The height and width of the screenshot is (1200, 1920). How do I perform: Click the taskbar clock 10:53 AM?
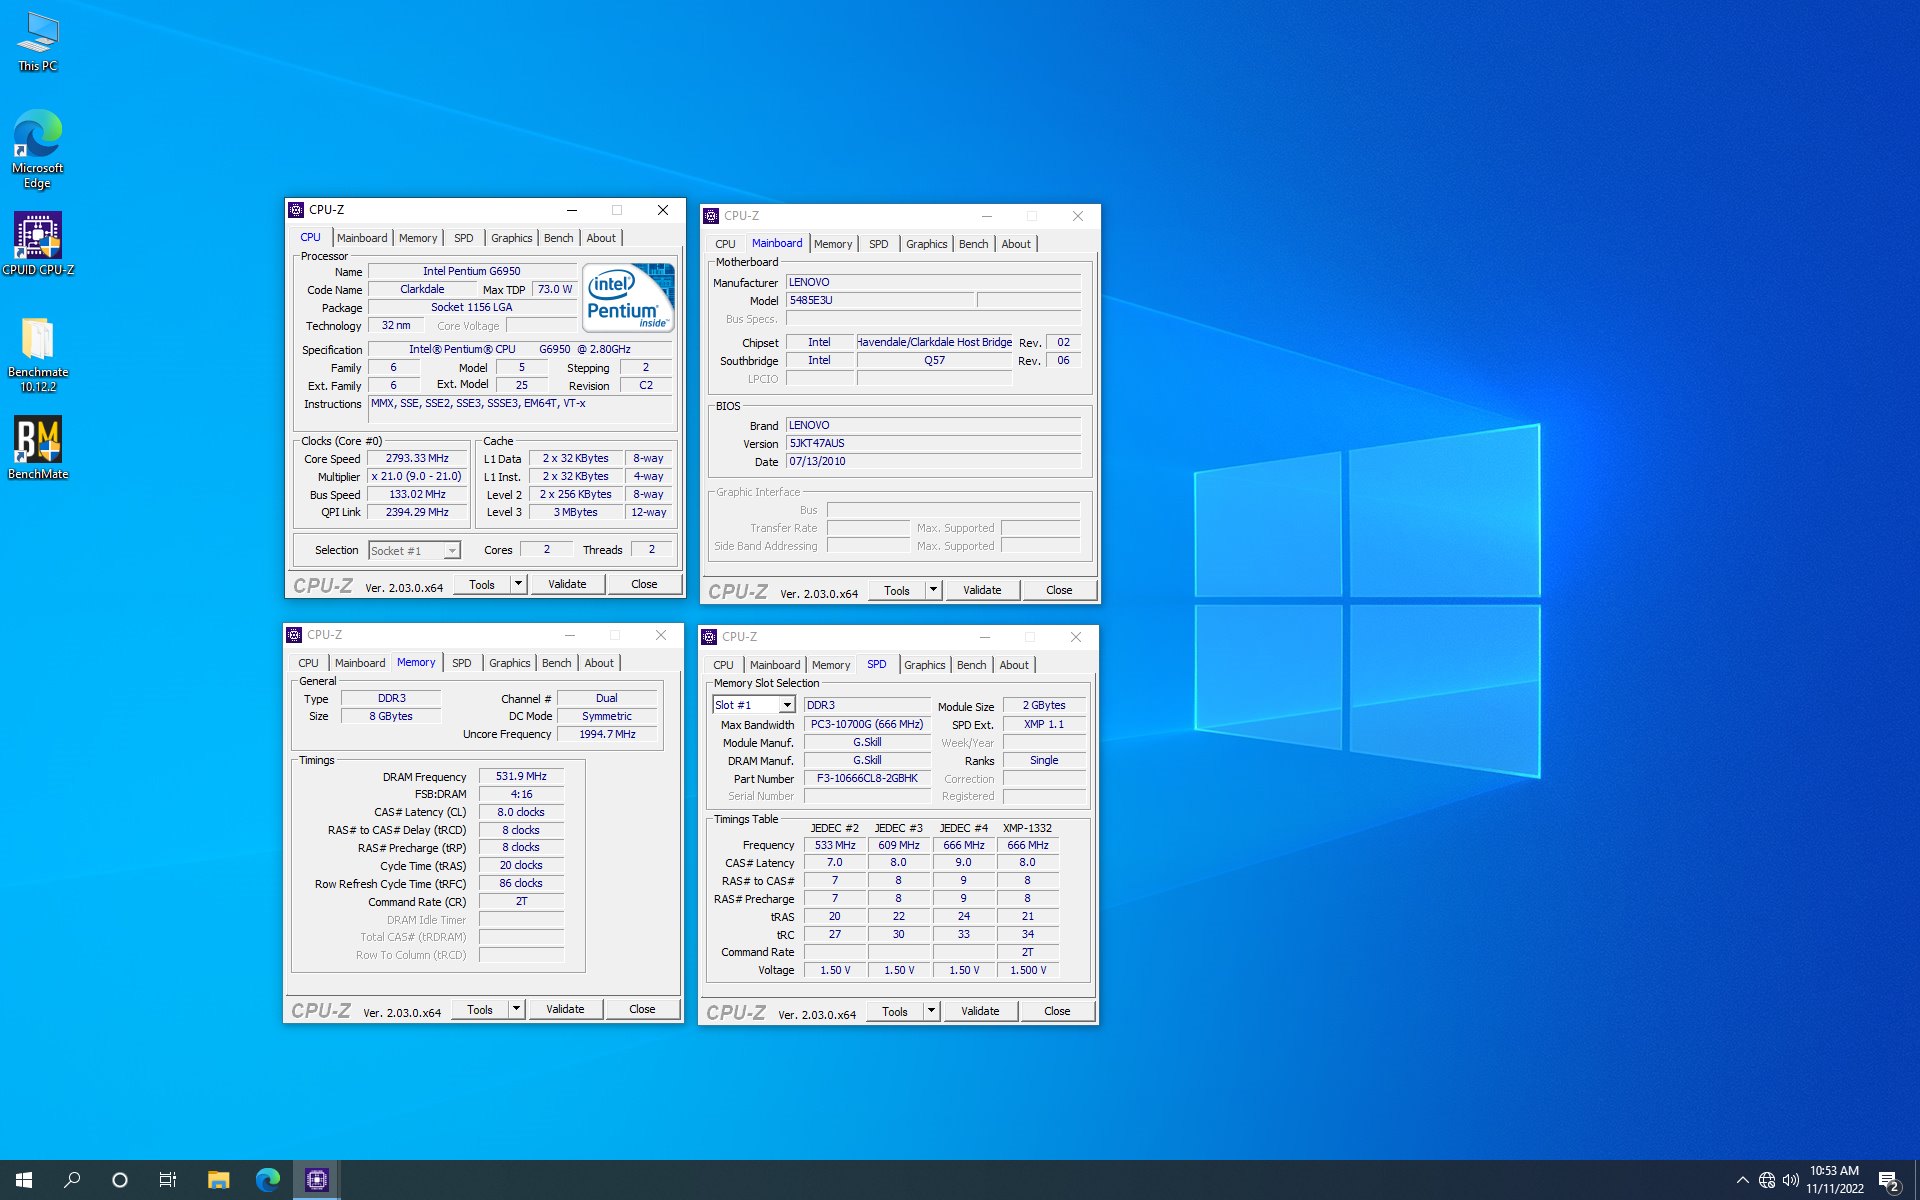tap(1834, 1171)
